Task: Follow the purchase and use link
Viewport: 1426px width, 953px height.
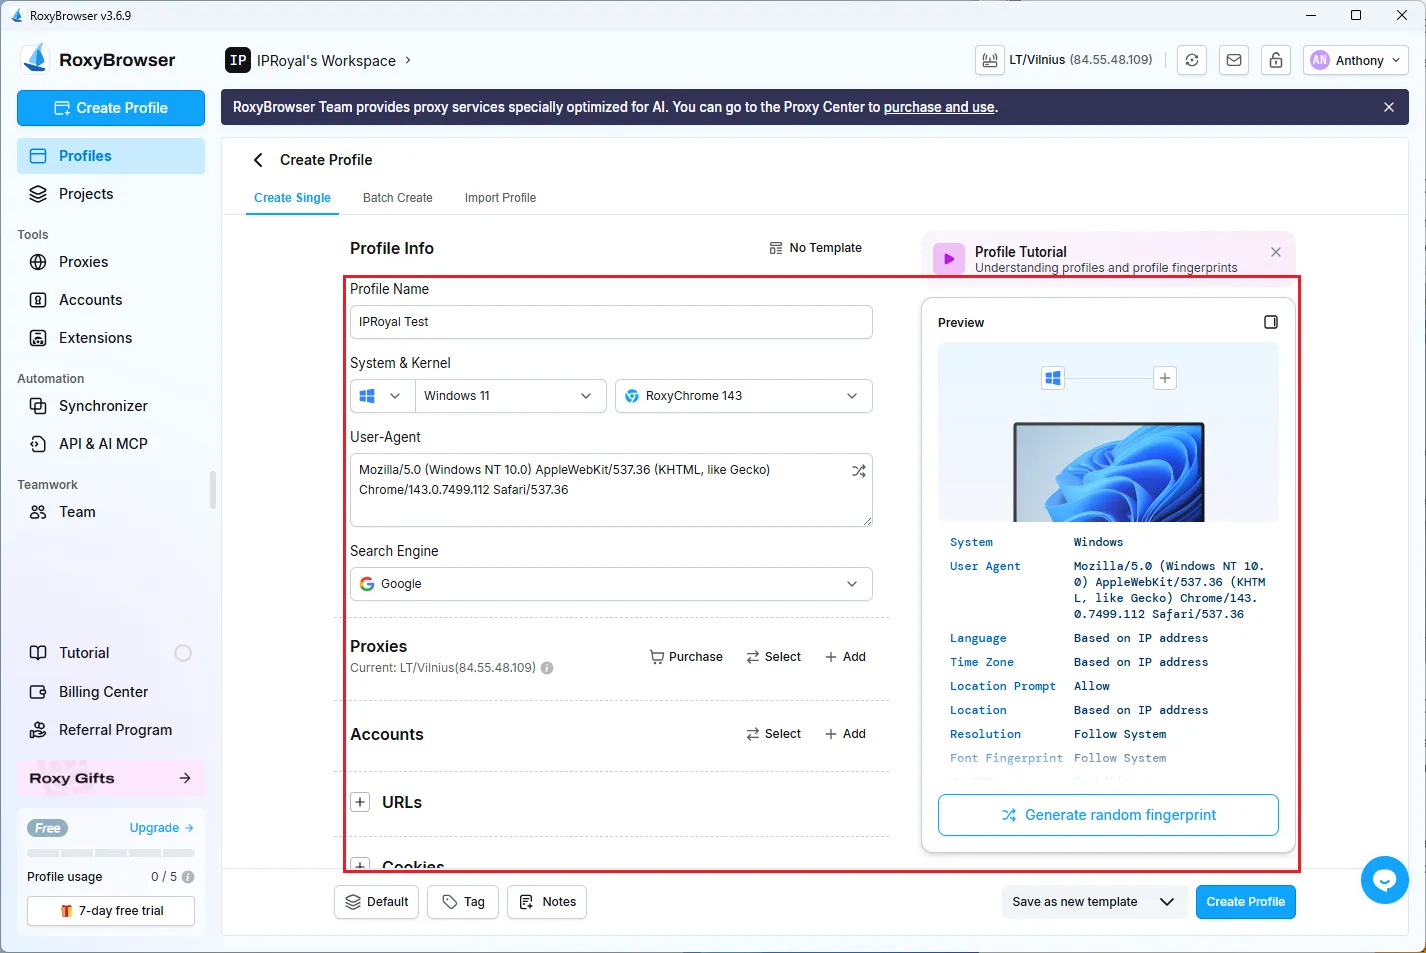Action: pyautogui.click(x=938, y=107)
